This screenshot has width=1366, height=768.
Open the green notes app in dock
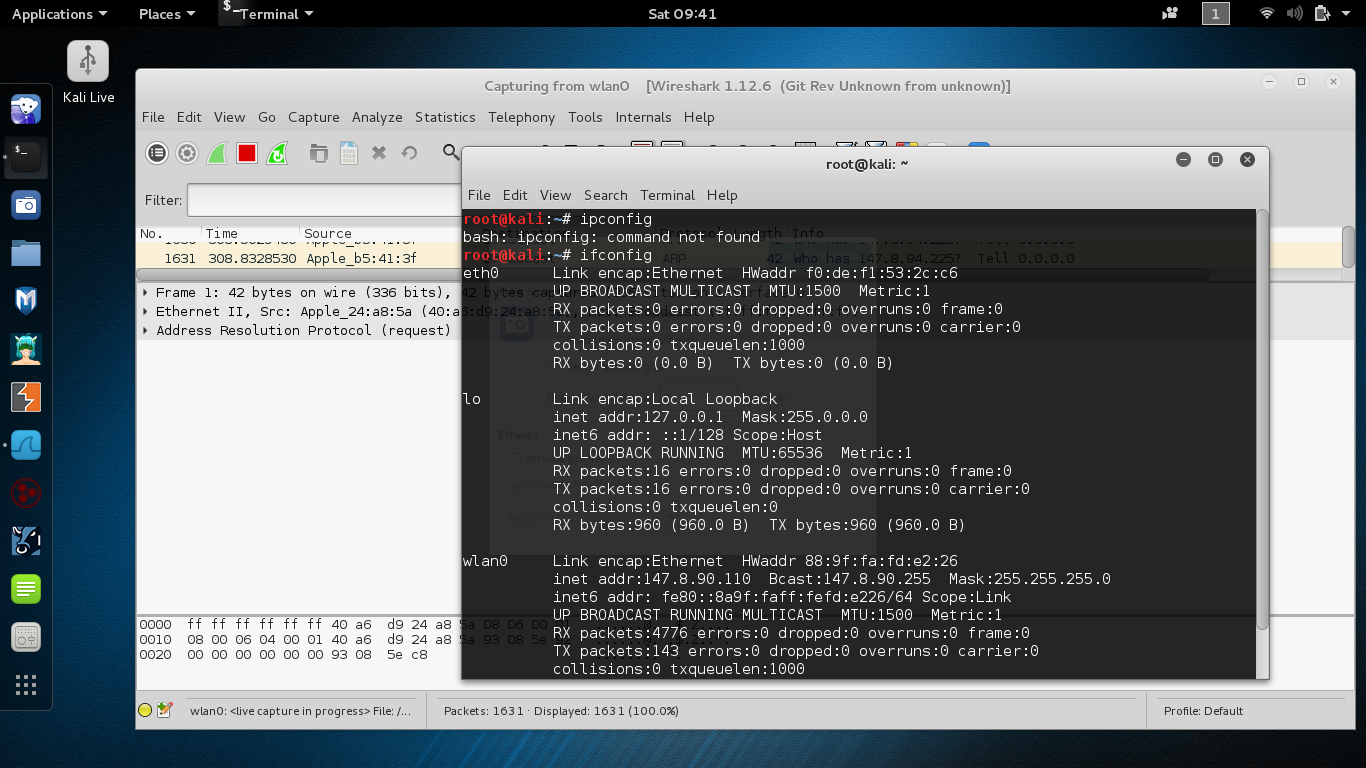(x=26, y=589)
